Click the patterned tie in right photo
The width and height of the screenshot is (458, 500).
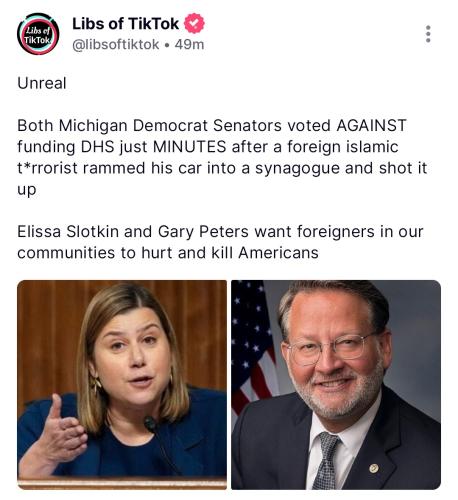[x=327, y=461]
